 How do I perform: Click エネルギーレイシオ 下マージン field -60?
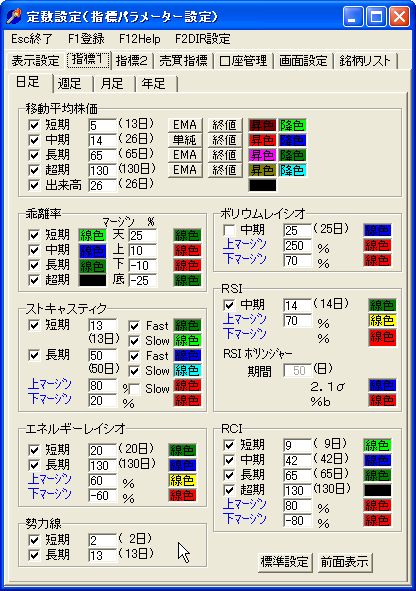point(102,495)
